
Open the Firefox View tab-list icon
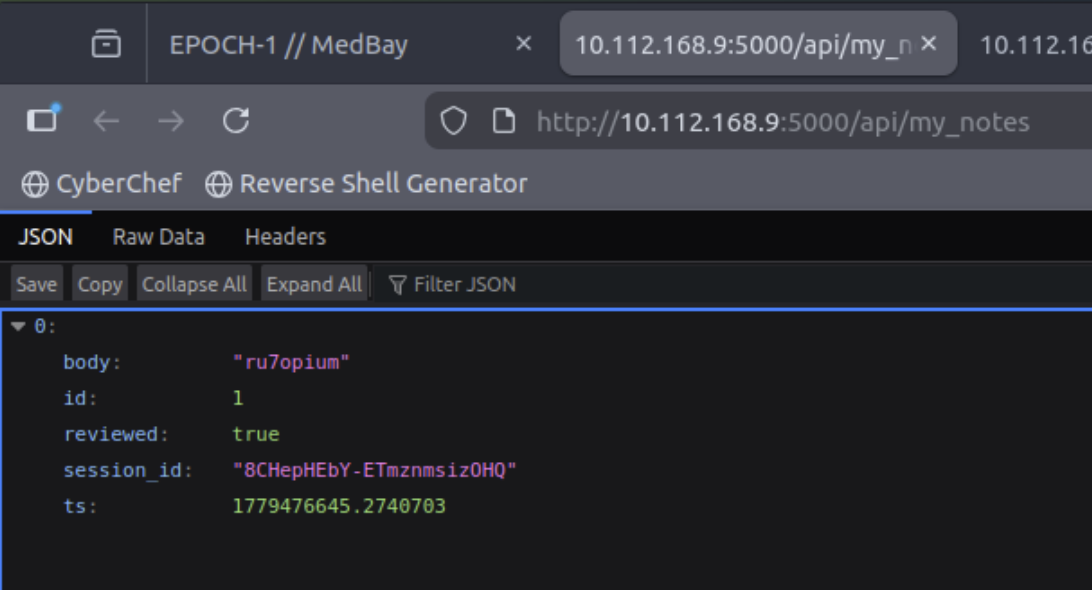106,44
